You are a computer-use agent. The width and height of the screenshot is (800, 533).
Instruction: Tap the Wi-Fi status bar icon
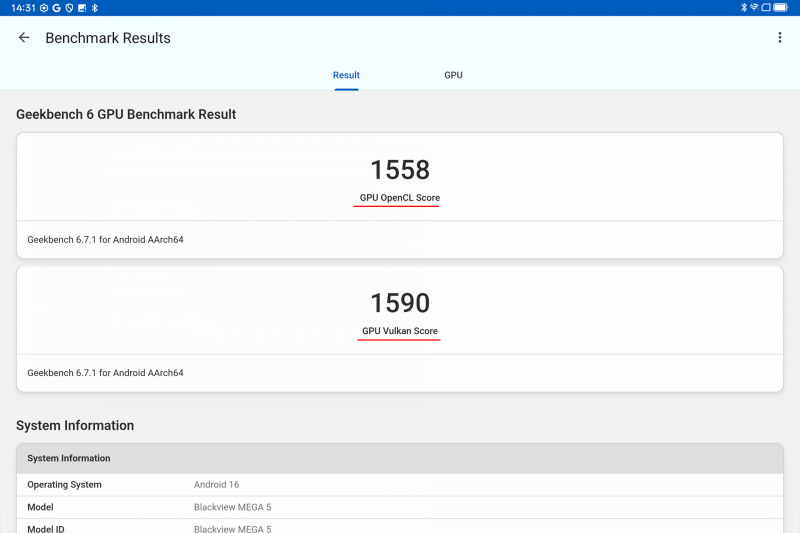pyautogui.click(x=754, y=7)
